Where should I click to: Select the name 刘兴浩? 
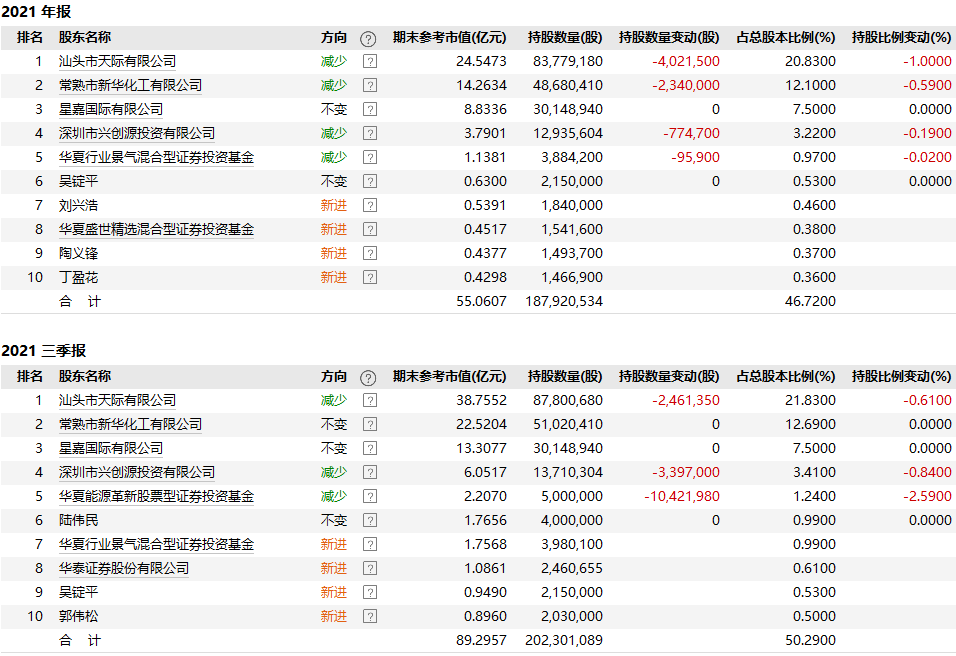[x=78, y=205]
